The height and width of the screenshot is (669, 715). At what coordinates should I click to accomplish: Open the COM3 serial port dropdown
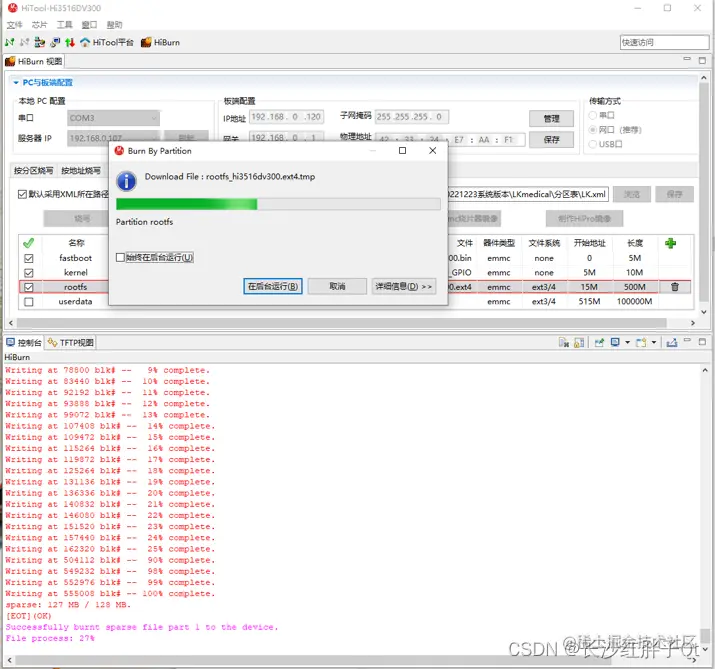tap(113, 118)
